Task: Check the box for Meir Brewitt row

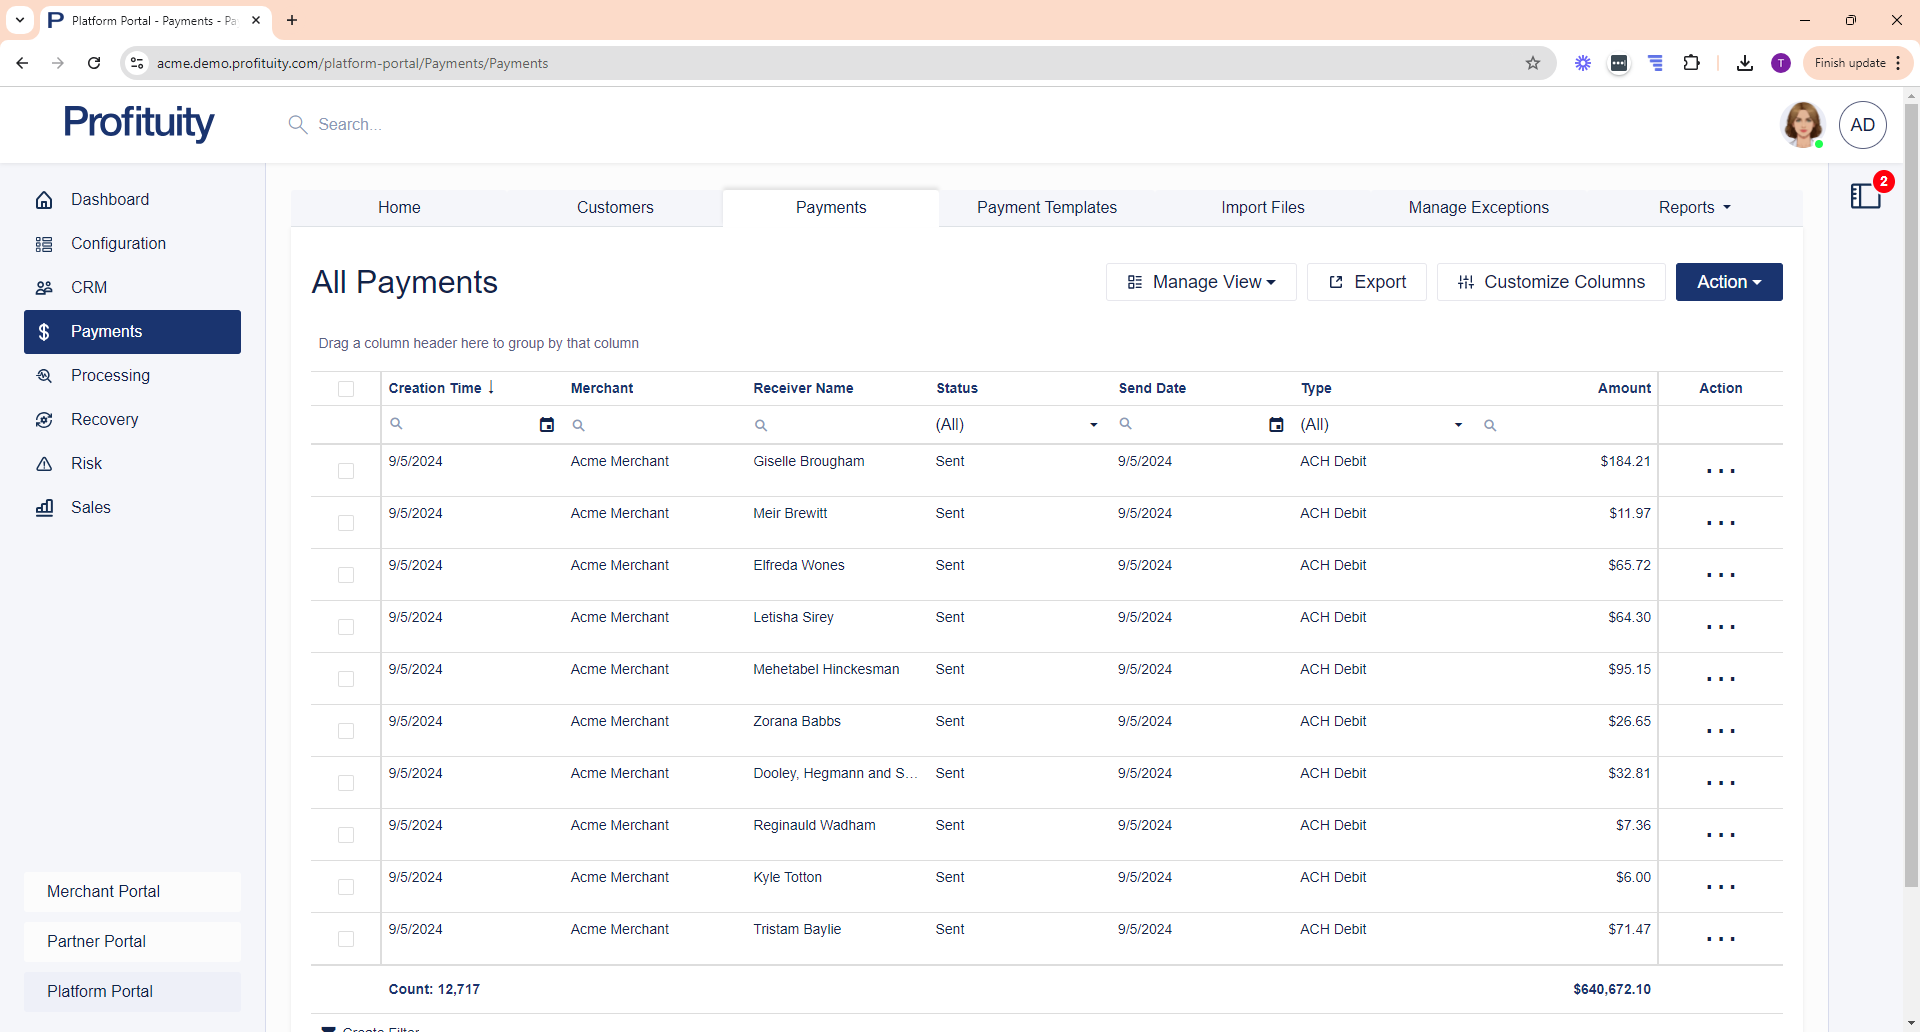Action: (x=346, y=523)
